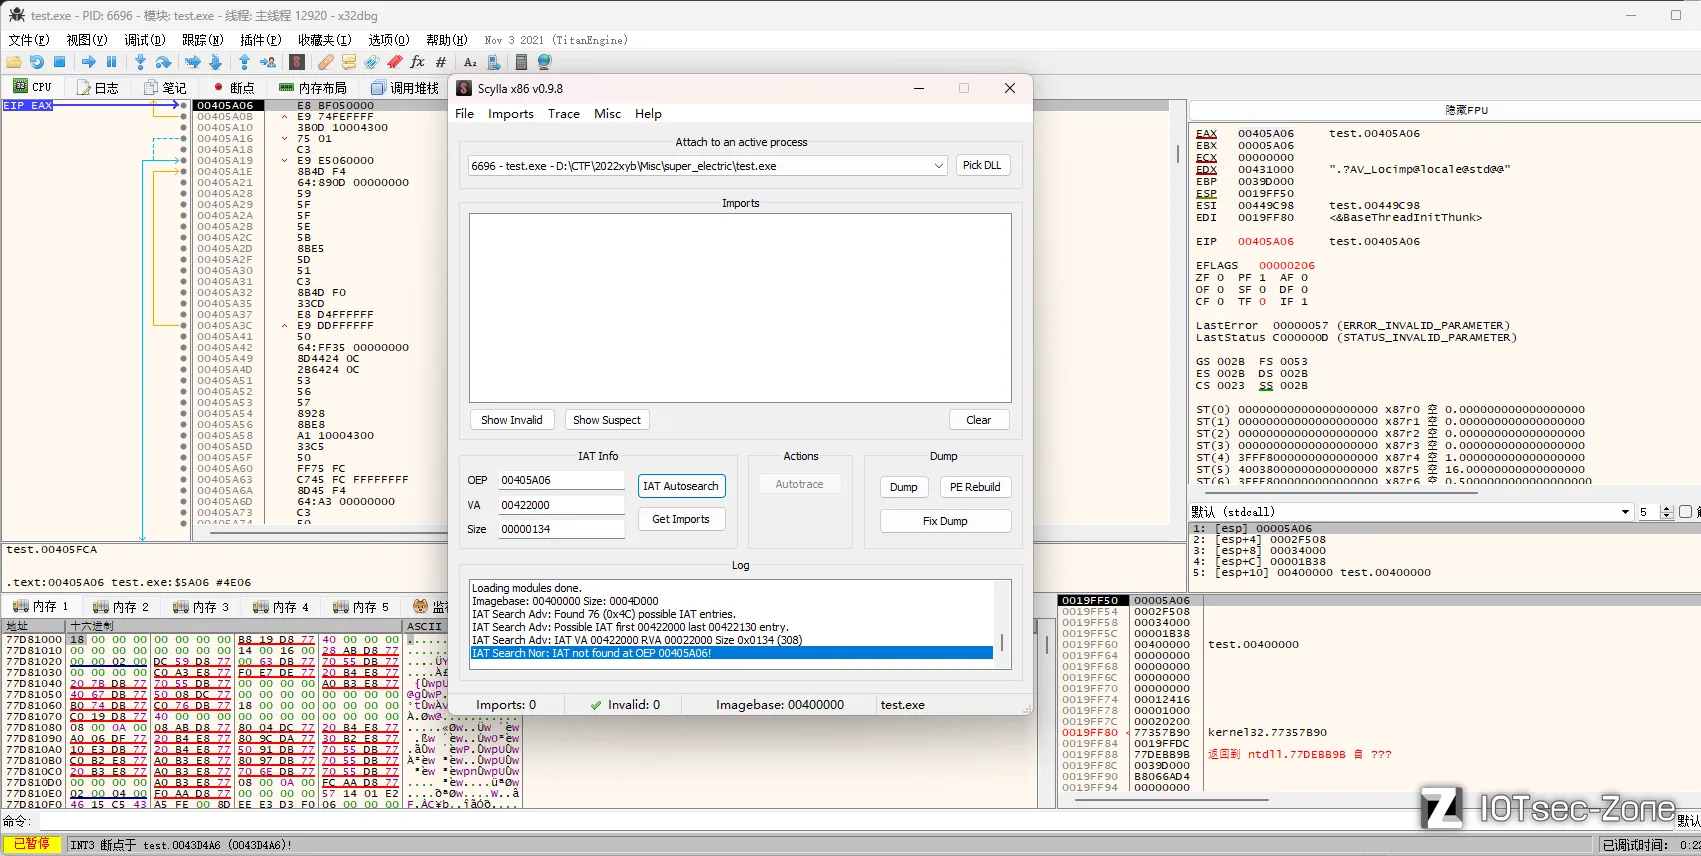The height and width of the screenshot is (856, 1701).
Task: Click the Scylla log vertical scrollbar
Action: (x=1003, y=624)
